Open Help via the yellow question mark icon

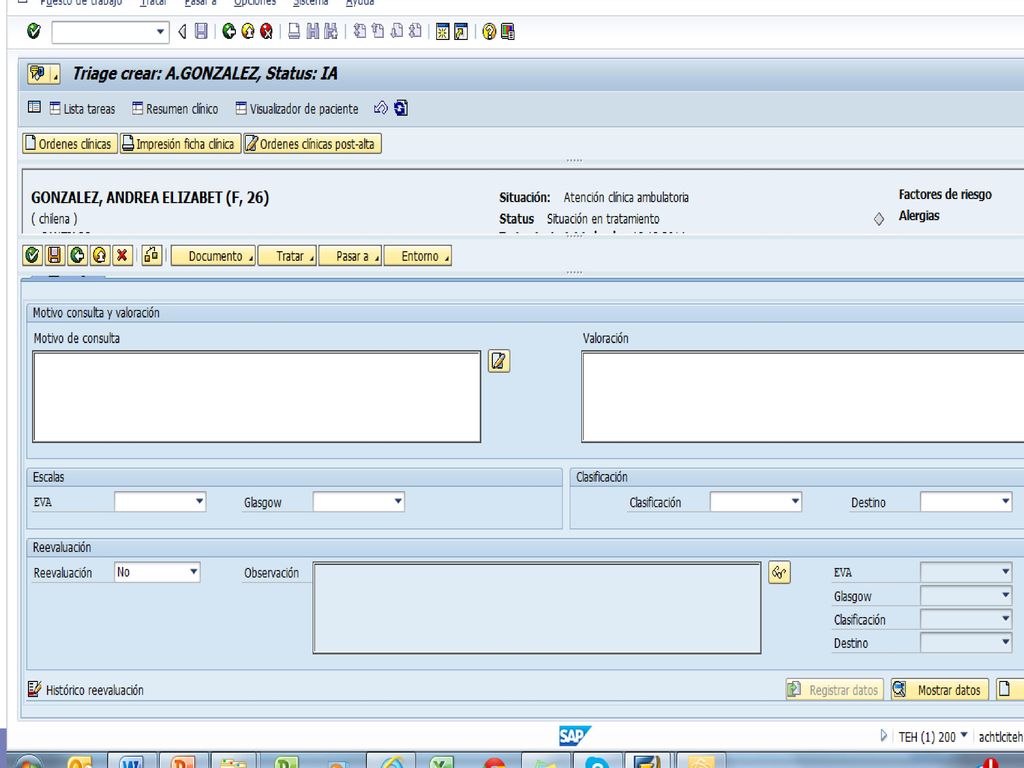(x=488, y=31)
